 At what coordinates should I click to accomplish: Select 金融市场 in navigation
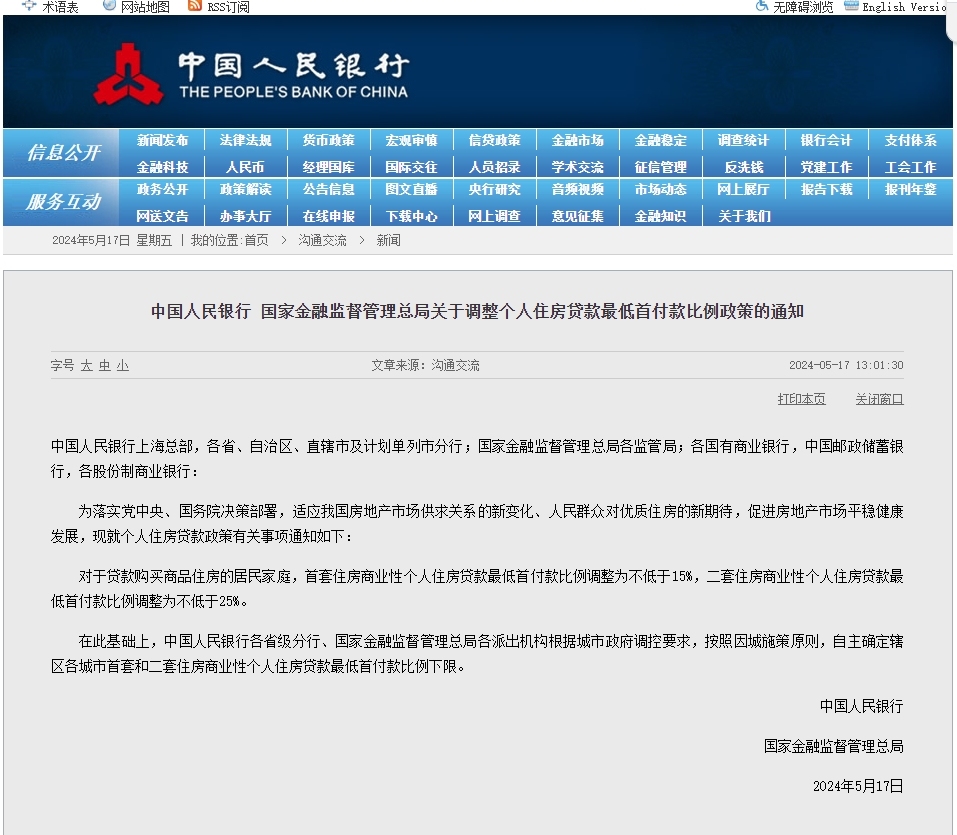577,140
